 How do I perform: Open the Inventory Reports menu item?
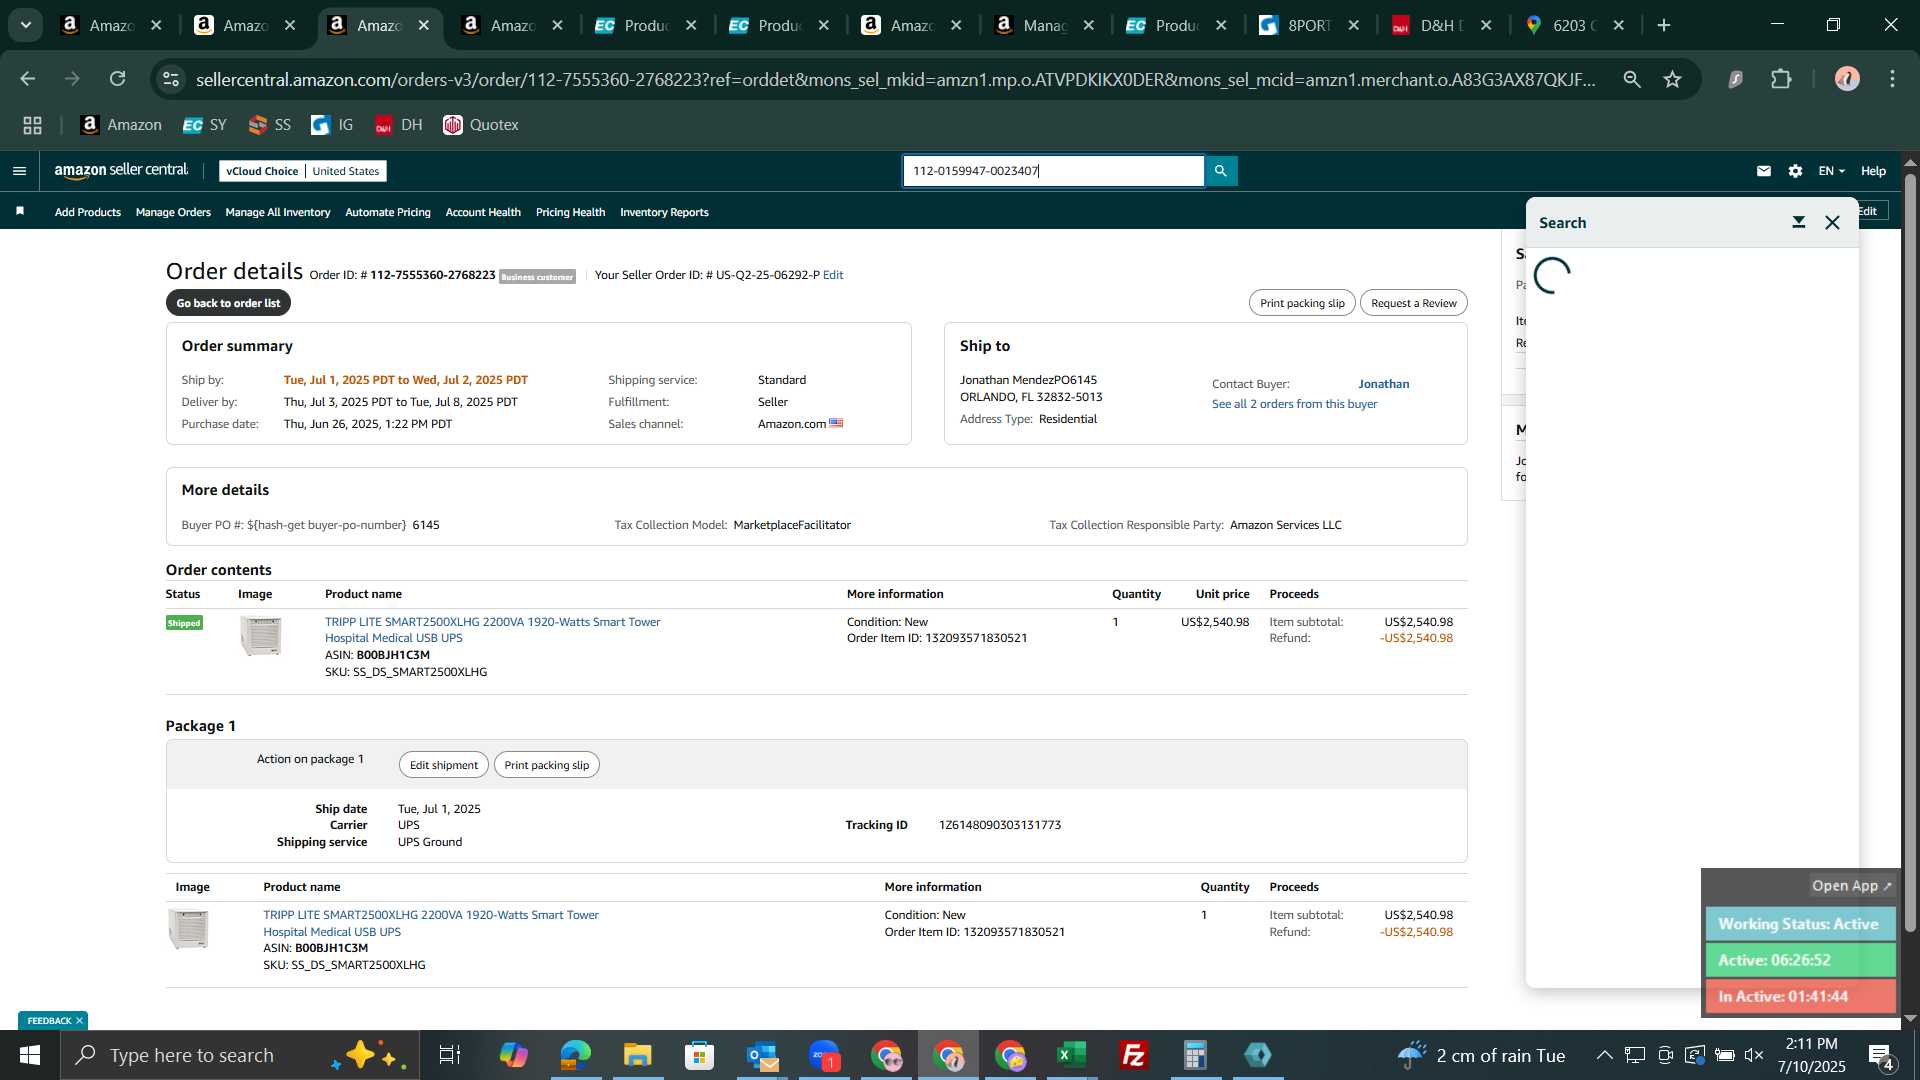pyautogui.click(x=664, y=212)
